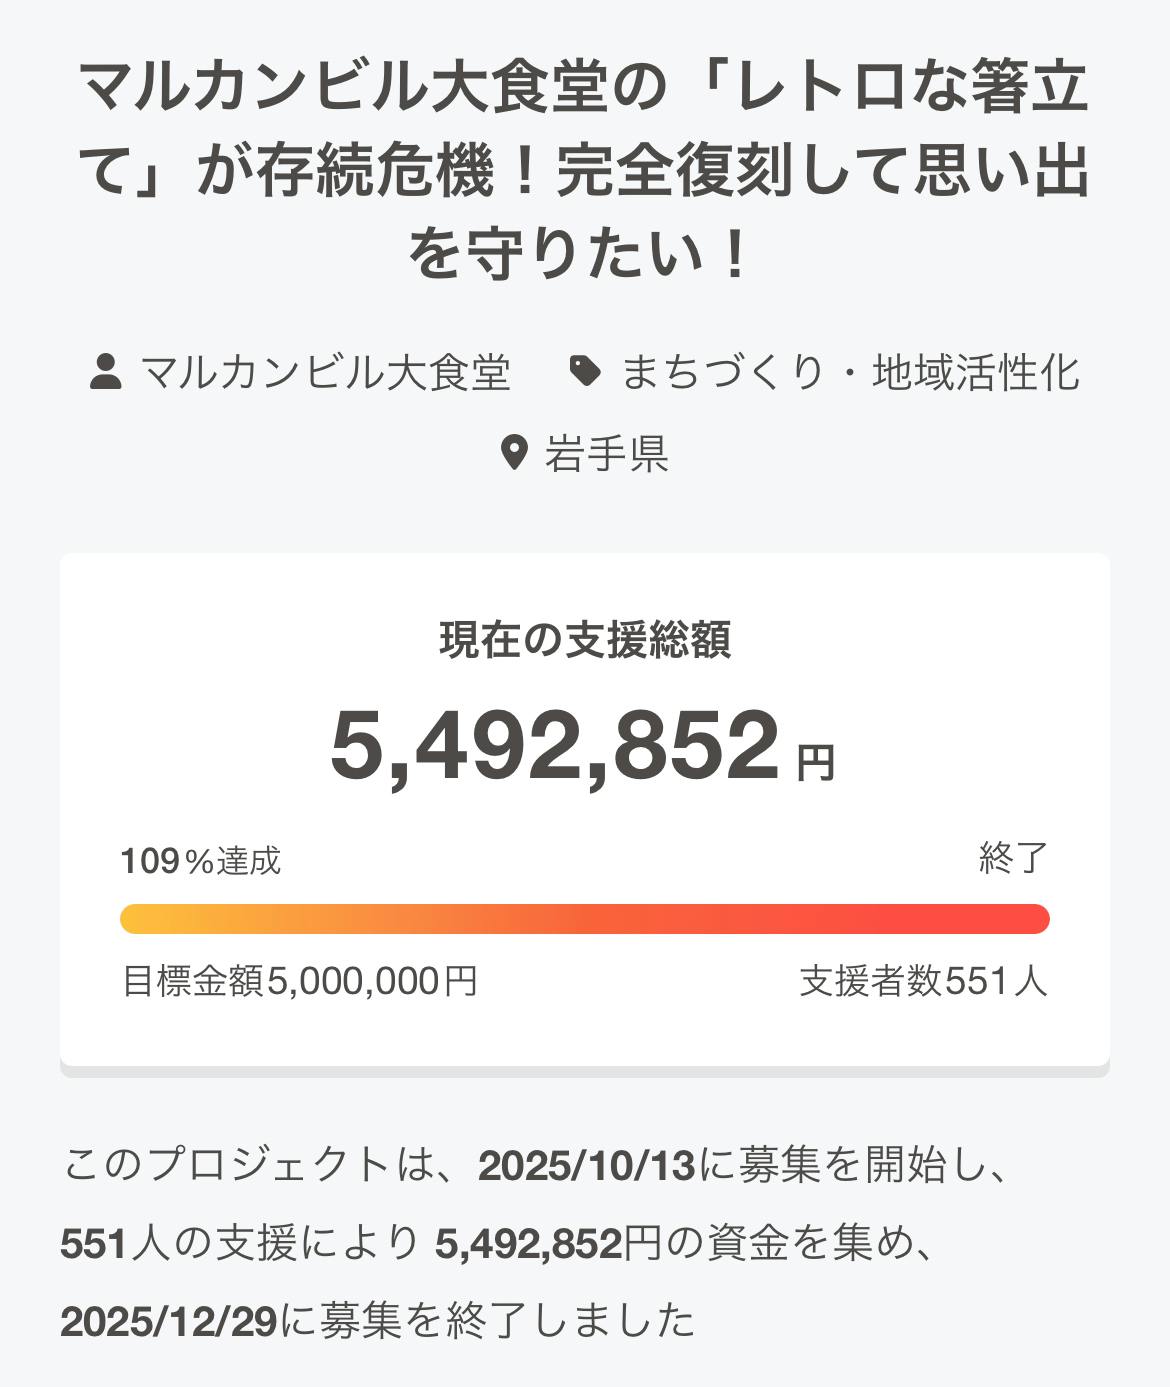The height and width of the screenshot is (1387, 1170).
Task: Click the 目標金額5,000,000円 goal text
Action: tap(300, 981)
